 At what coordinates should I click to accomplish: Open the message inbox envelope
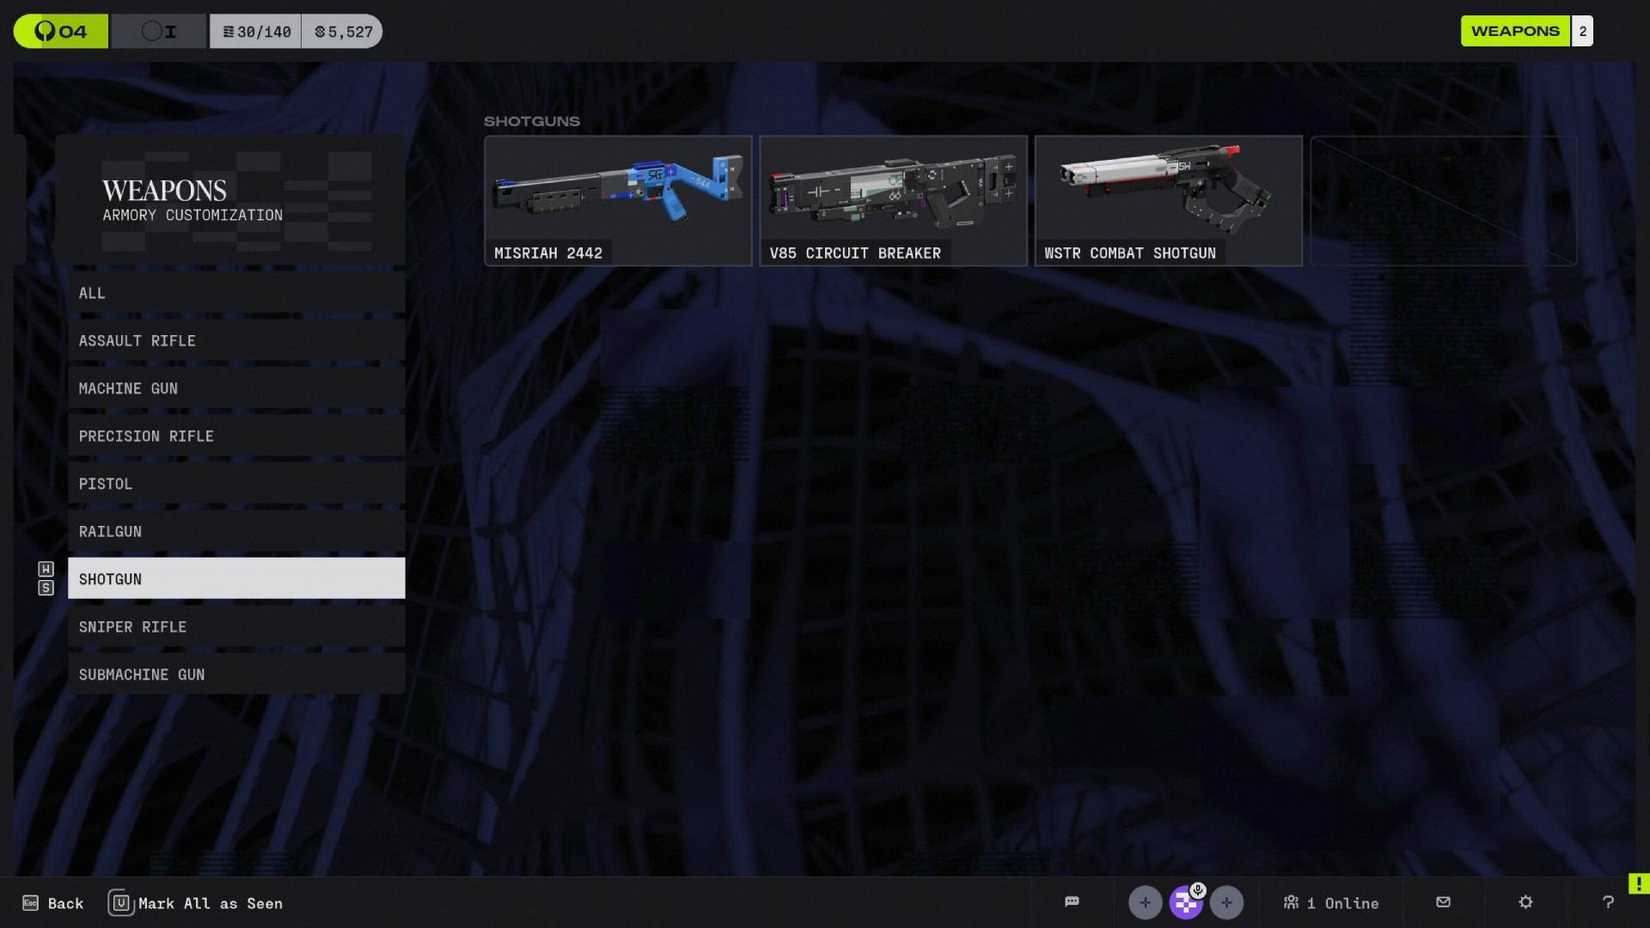pyautogui.click(x=1443, y=902)
